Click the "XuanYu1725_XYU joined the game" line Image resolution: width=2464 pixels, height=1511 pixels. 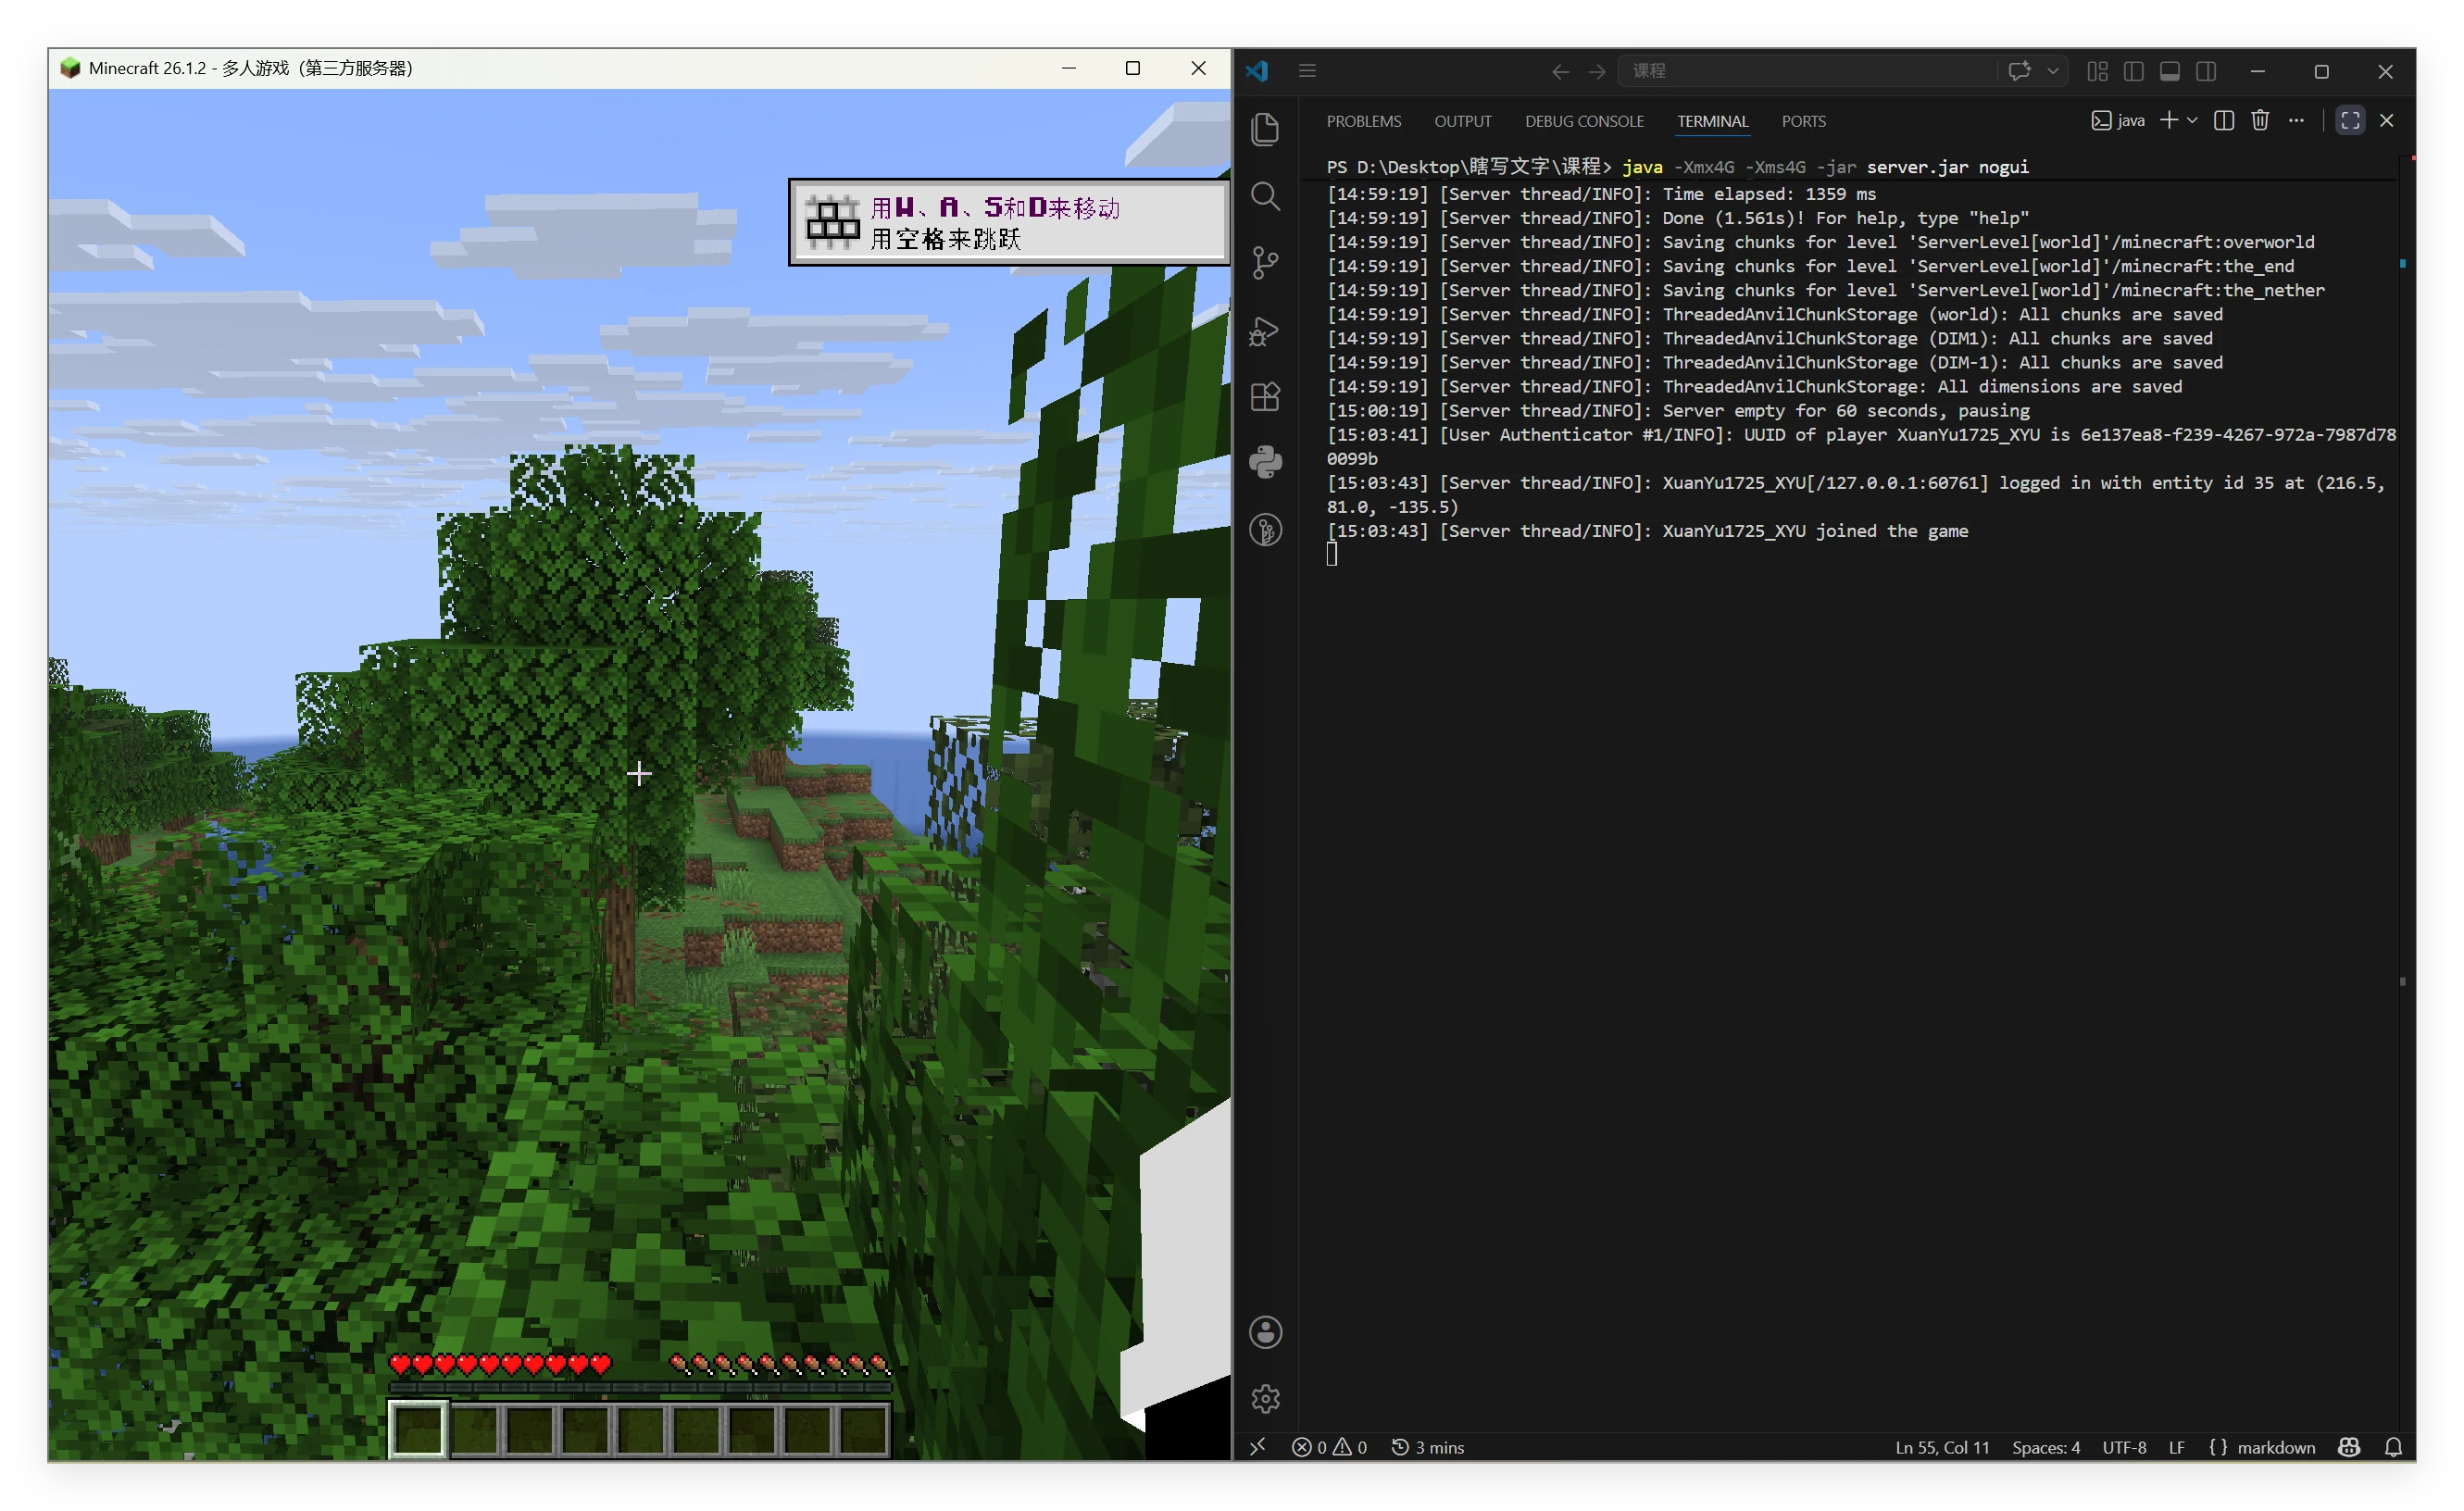click(1647, 531)
